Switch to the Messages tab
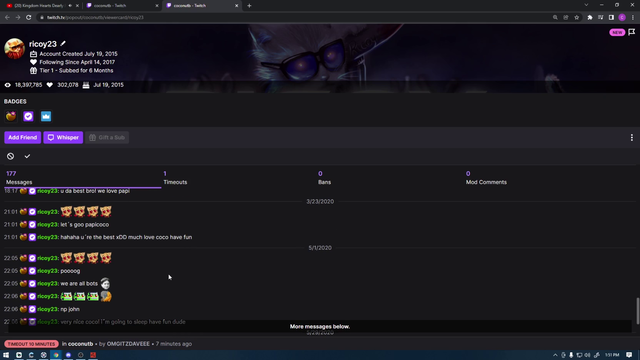Image resolution: width=640 pixels, height=360 pixels. [83, 178]
